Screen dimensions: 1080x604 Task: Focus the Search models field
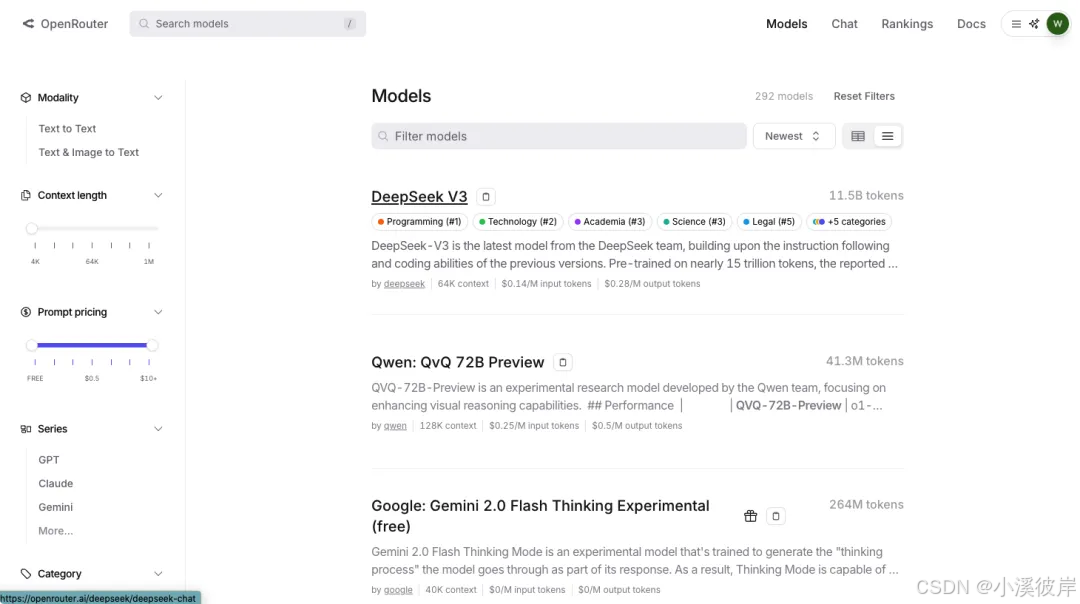pos(247,23)
